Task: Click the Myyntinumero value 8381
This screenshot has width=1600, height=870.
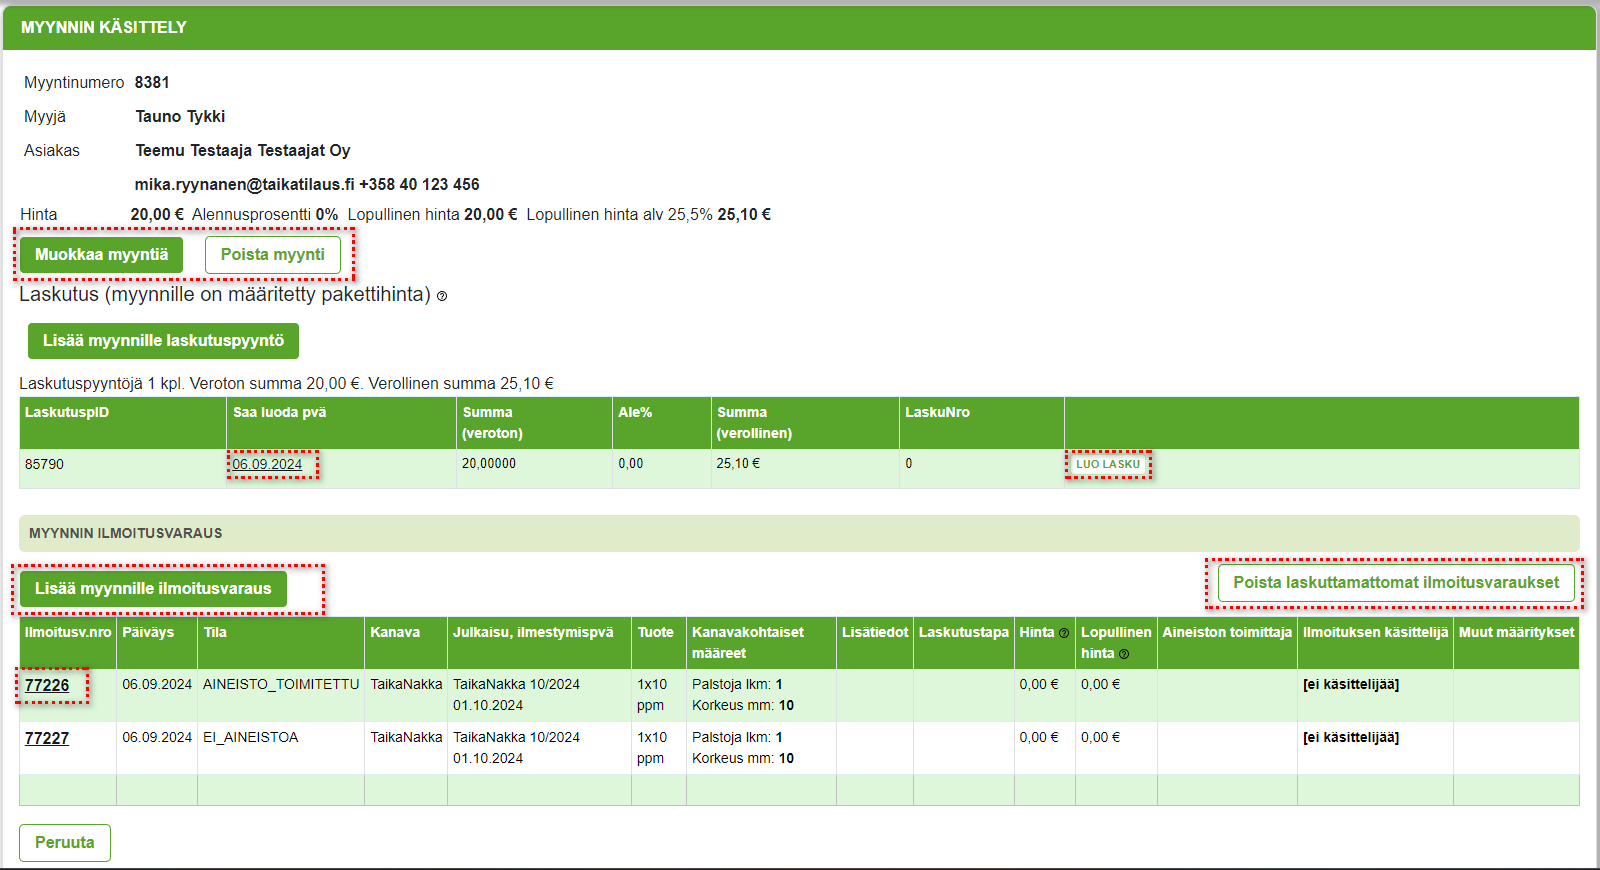Action: [x=152, y=82]
